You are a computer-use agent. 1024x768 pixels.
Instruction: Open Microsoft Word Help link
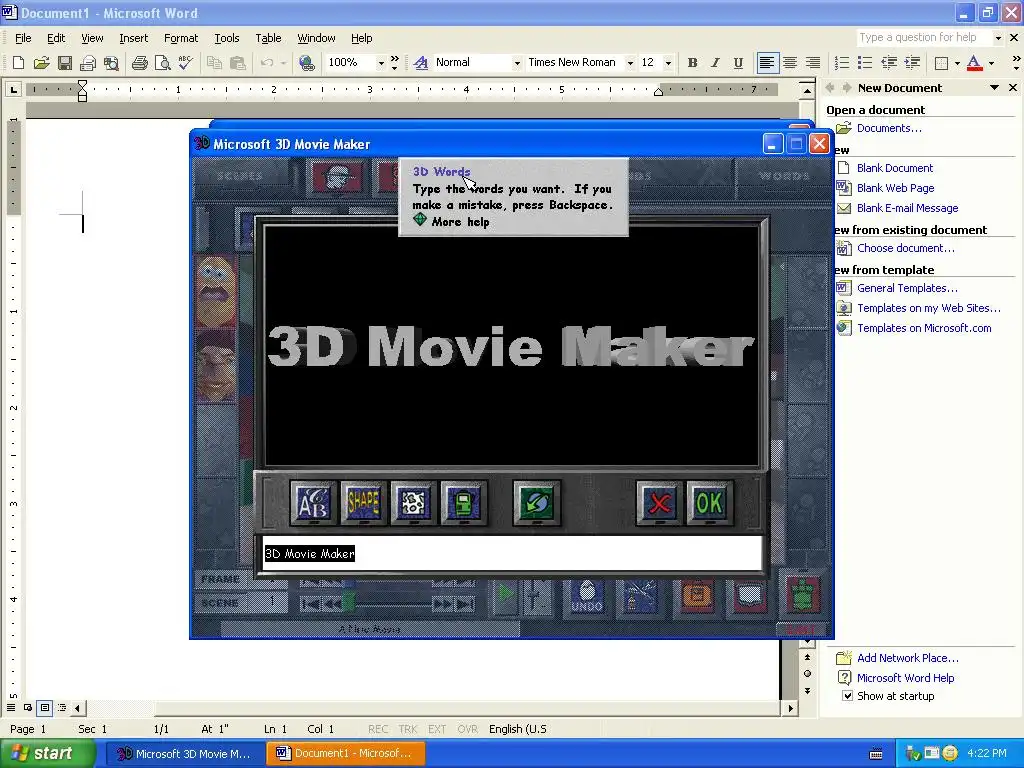coord(905,678)
